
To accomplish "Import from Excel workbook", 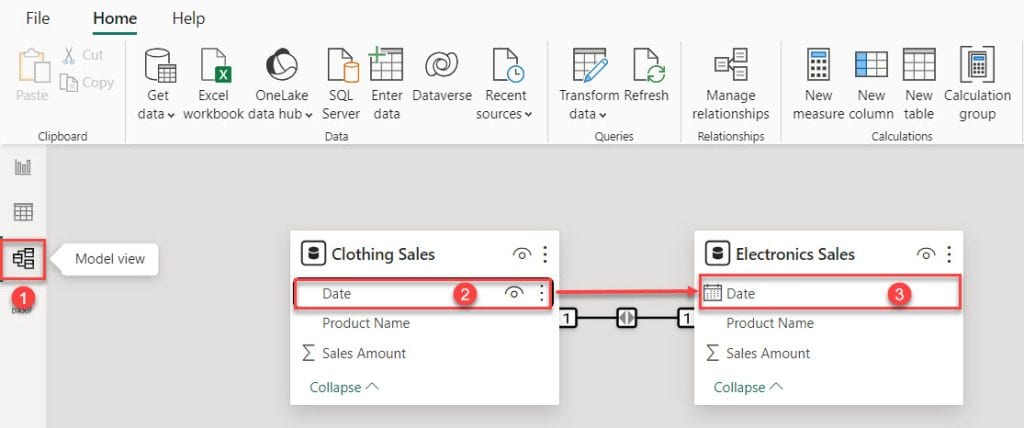I will tap(214, 84).
